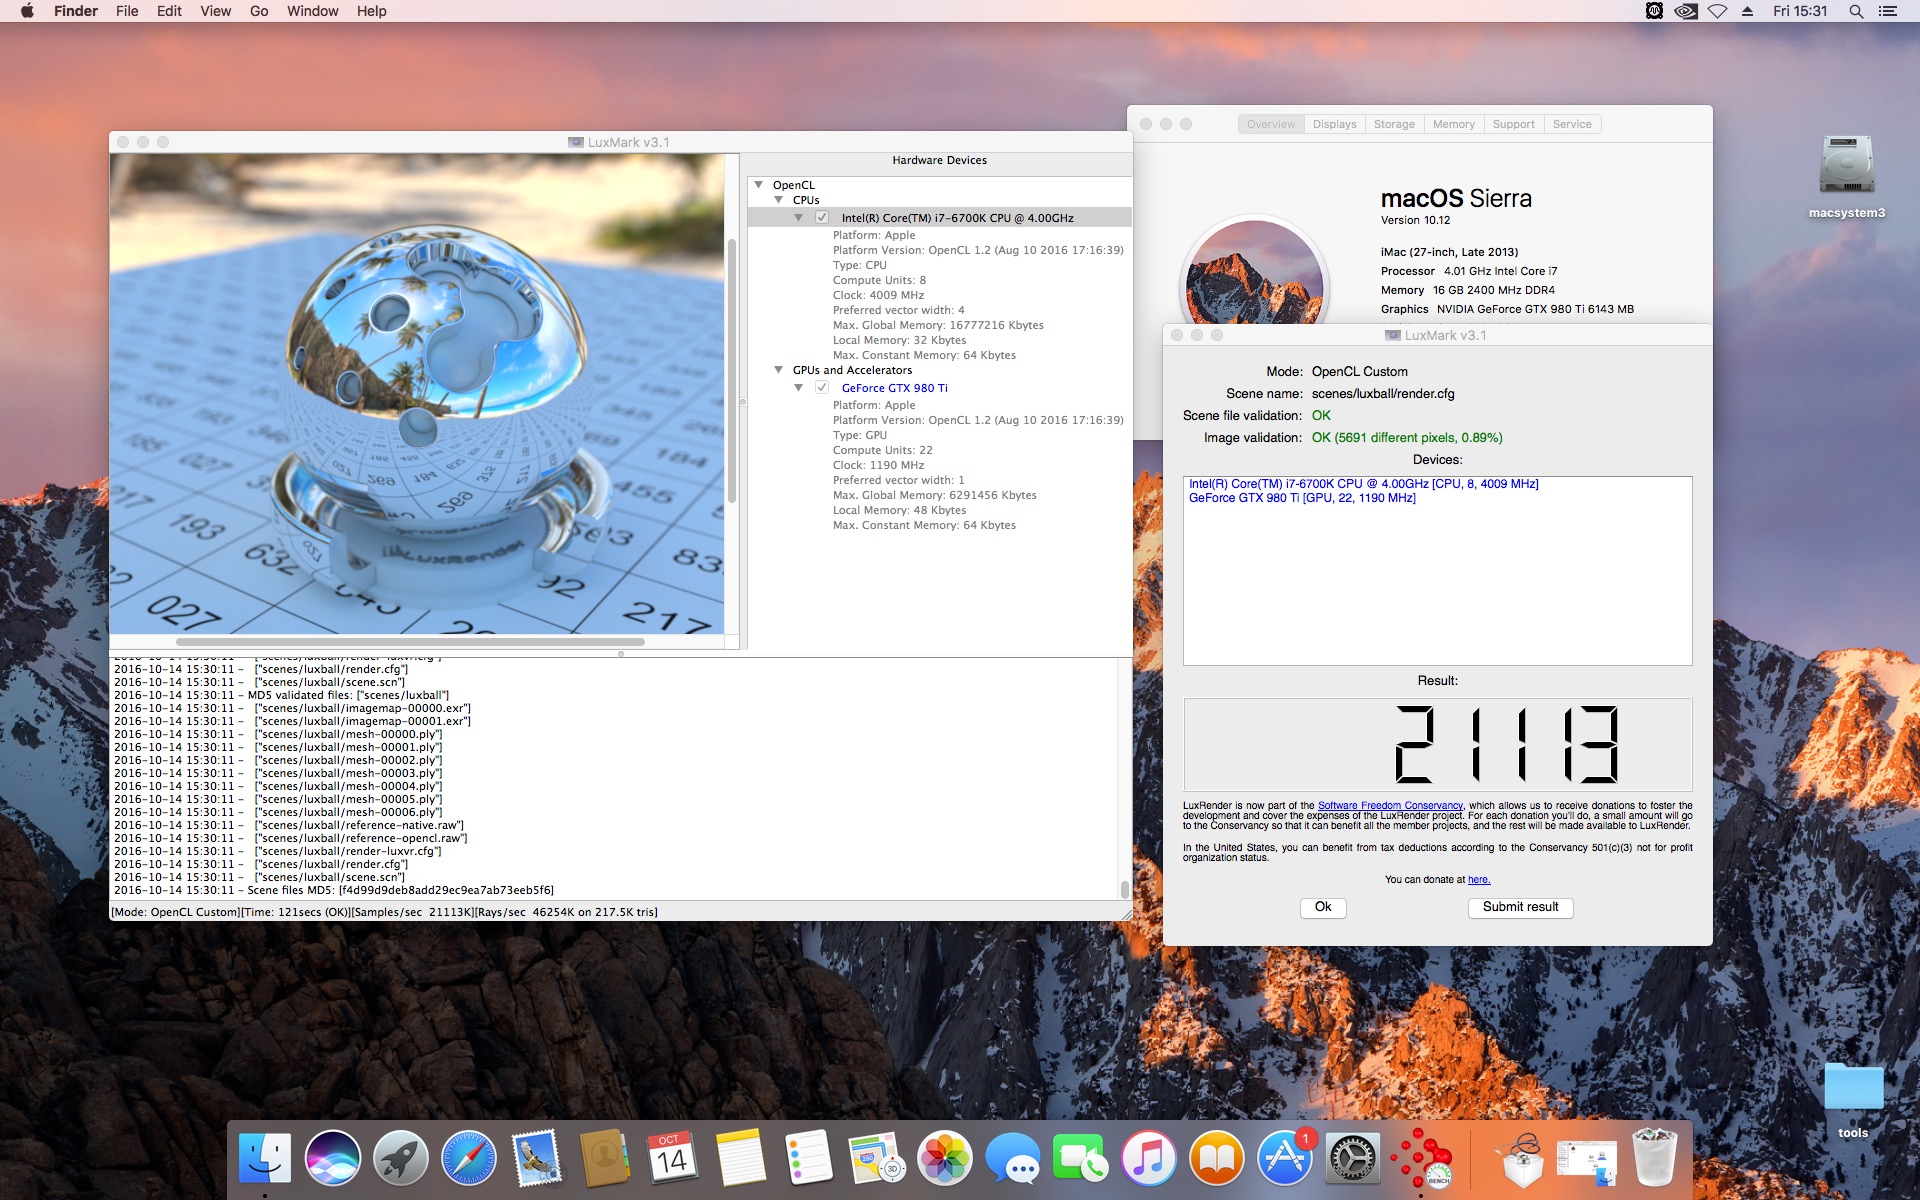Click the horizontal scrollbar under render image
The image size is (1920, 1200).
(x=410, y=642)
